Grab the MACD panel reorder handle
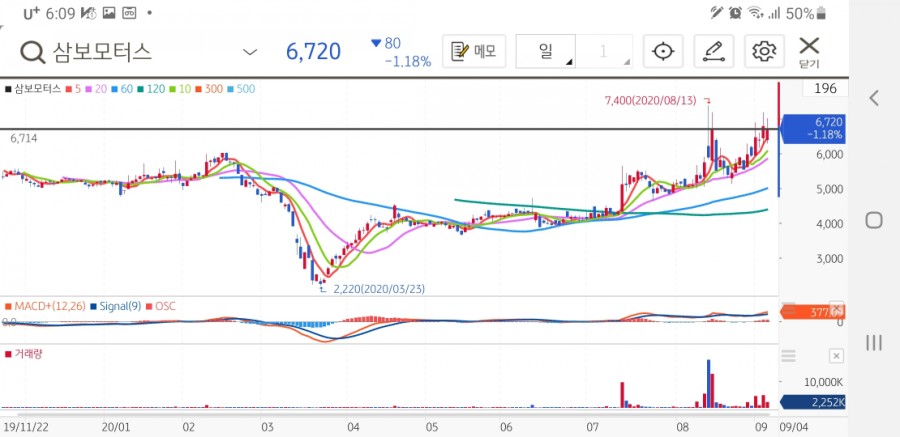 click(789, 308)
